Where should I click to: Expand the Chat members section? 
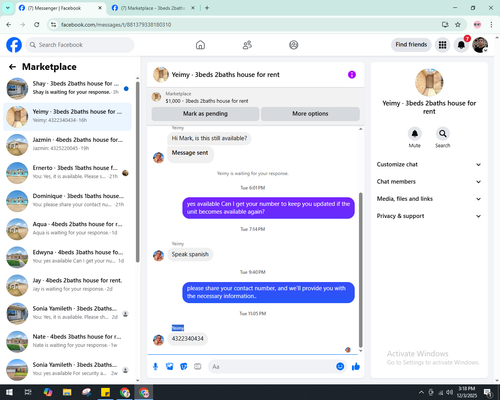[429, 182]
